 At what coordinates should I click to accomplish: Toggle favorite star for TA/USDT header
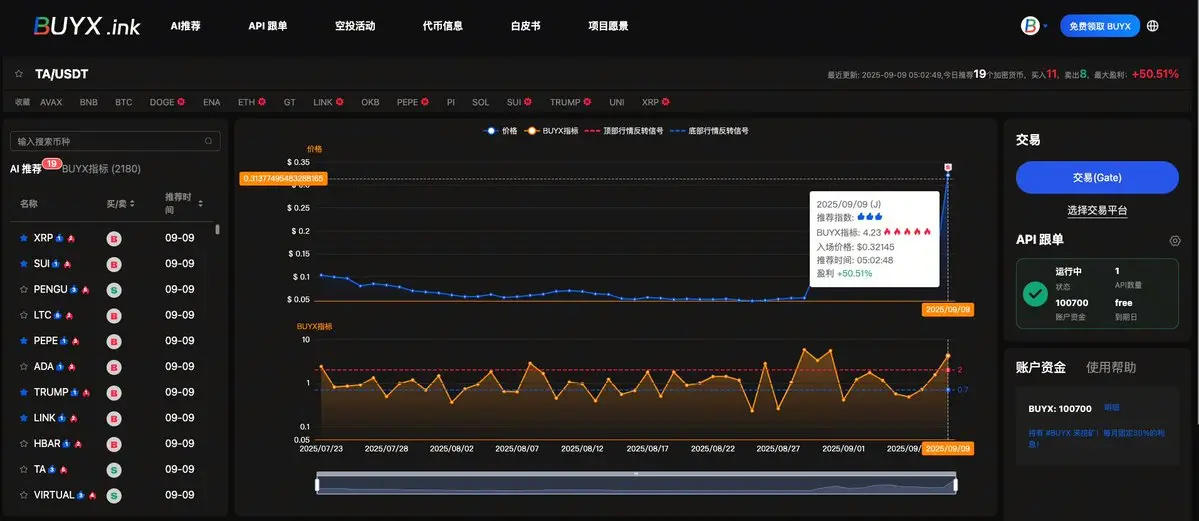pos(19,74)
